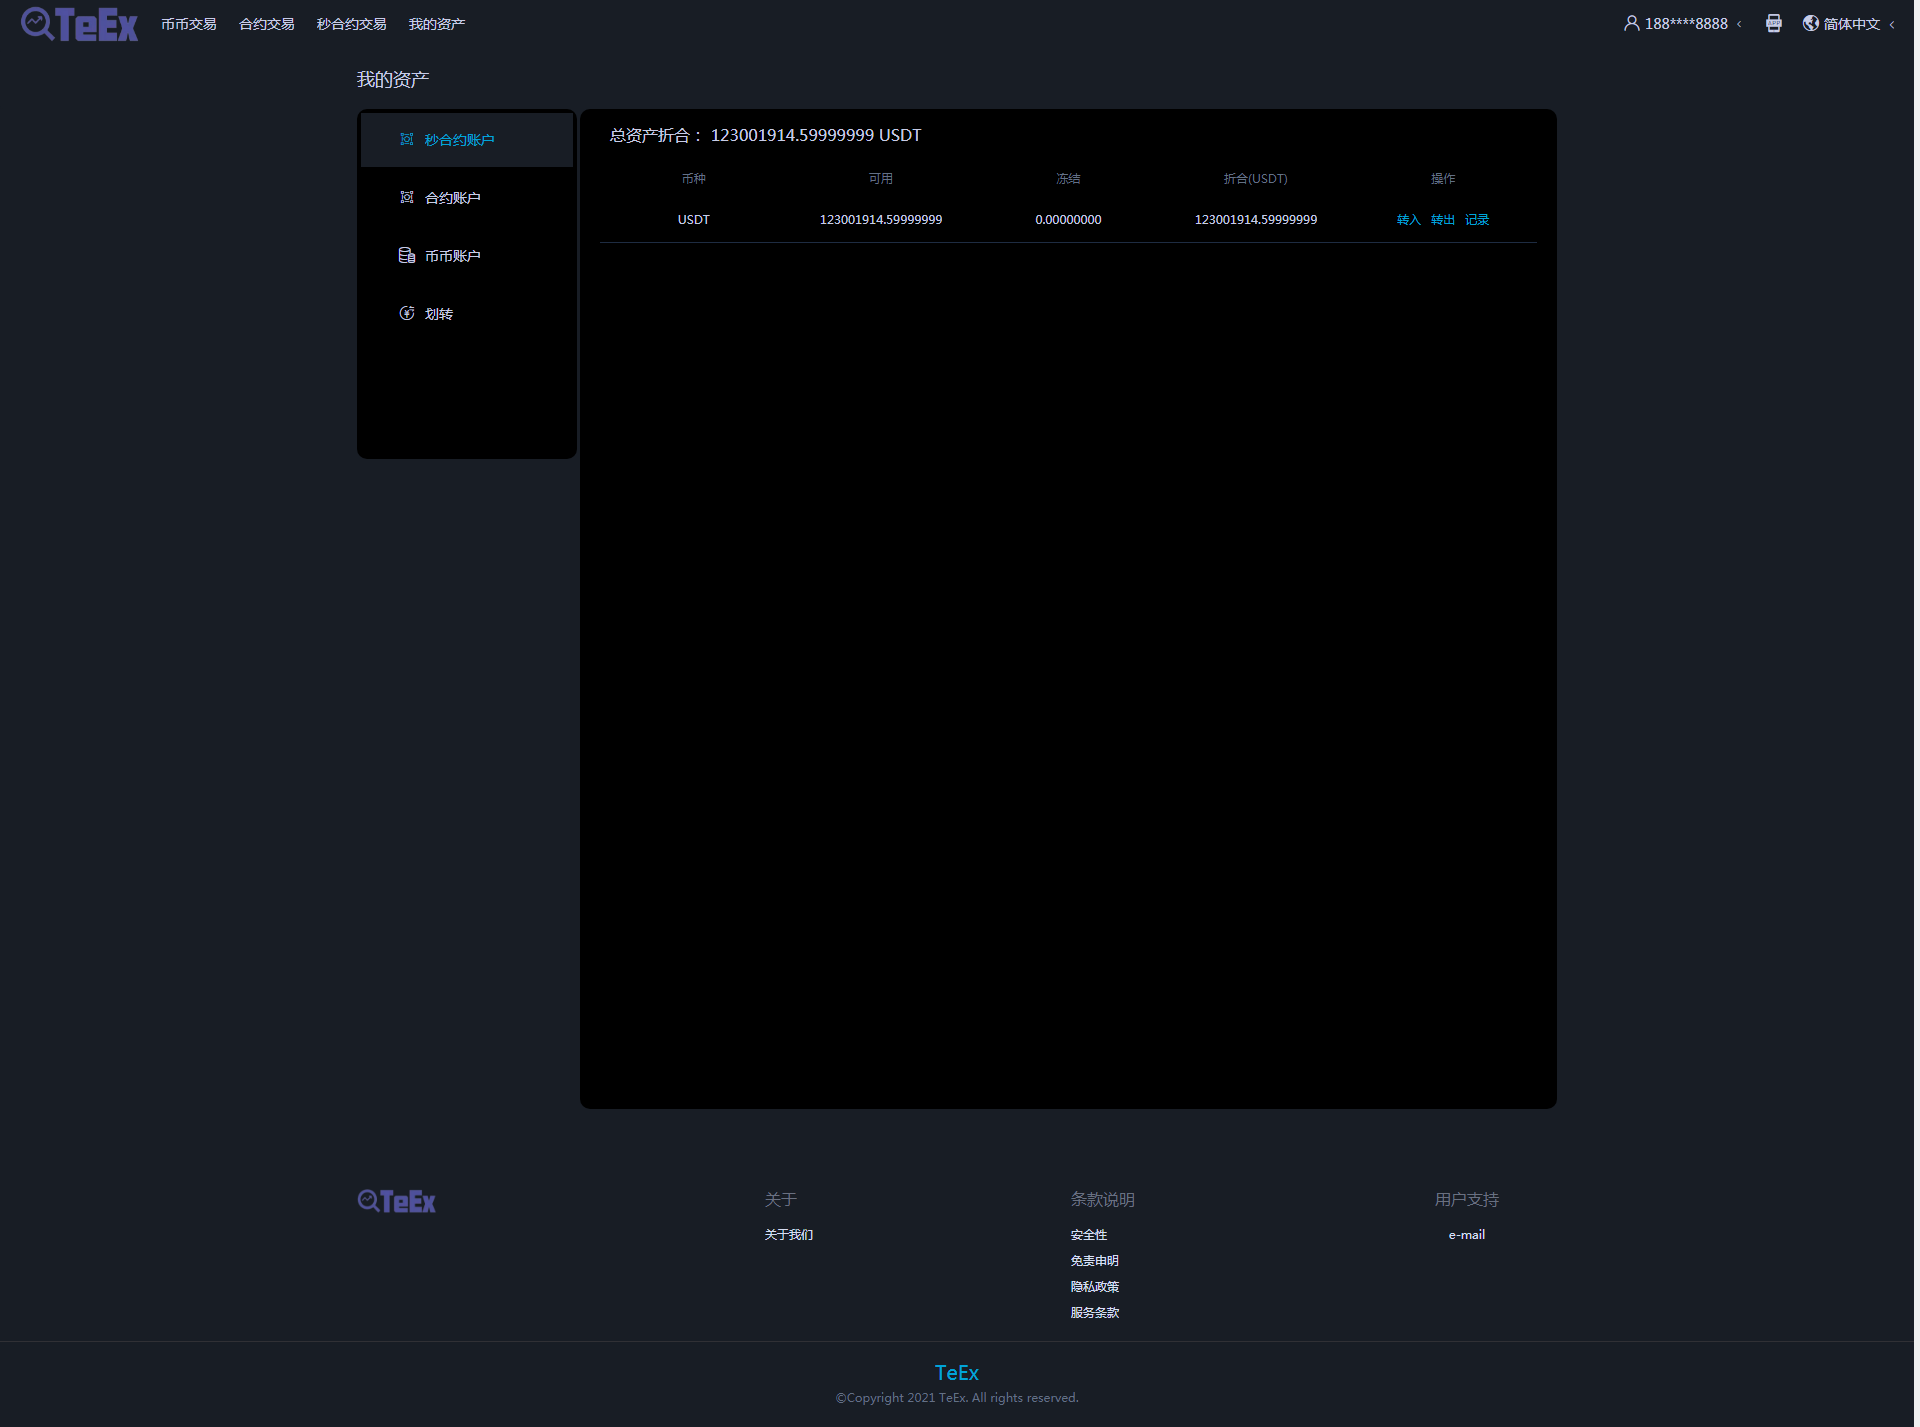Open the user account 188****8888 dropdown
The image size is (1920, 1427).
click(x=1682, y=22)
